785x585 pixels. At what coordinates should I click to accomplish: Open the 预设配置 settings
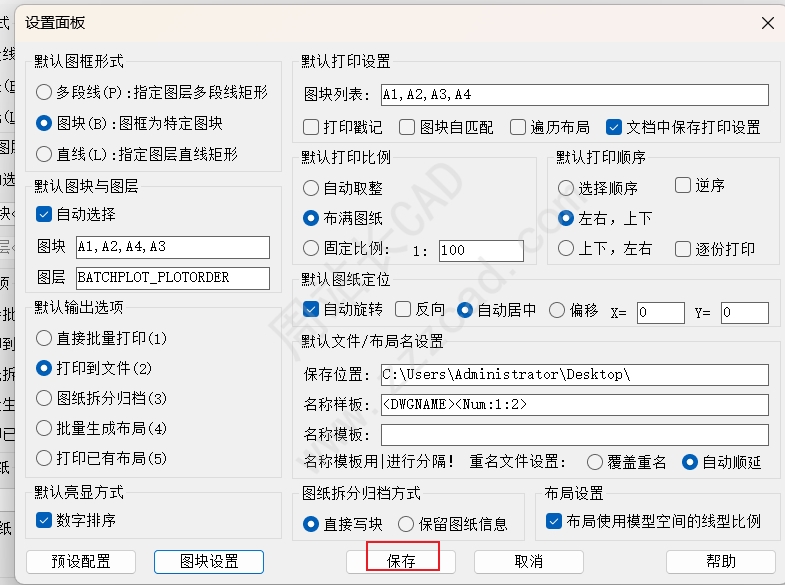[81, 561]
